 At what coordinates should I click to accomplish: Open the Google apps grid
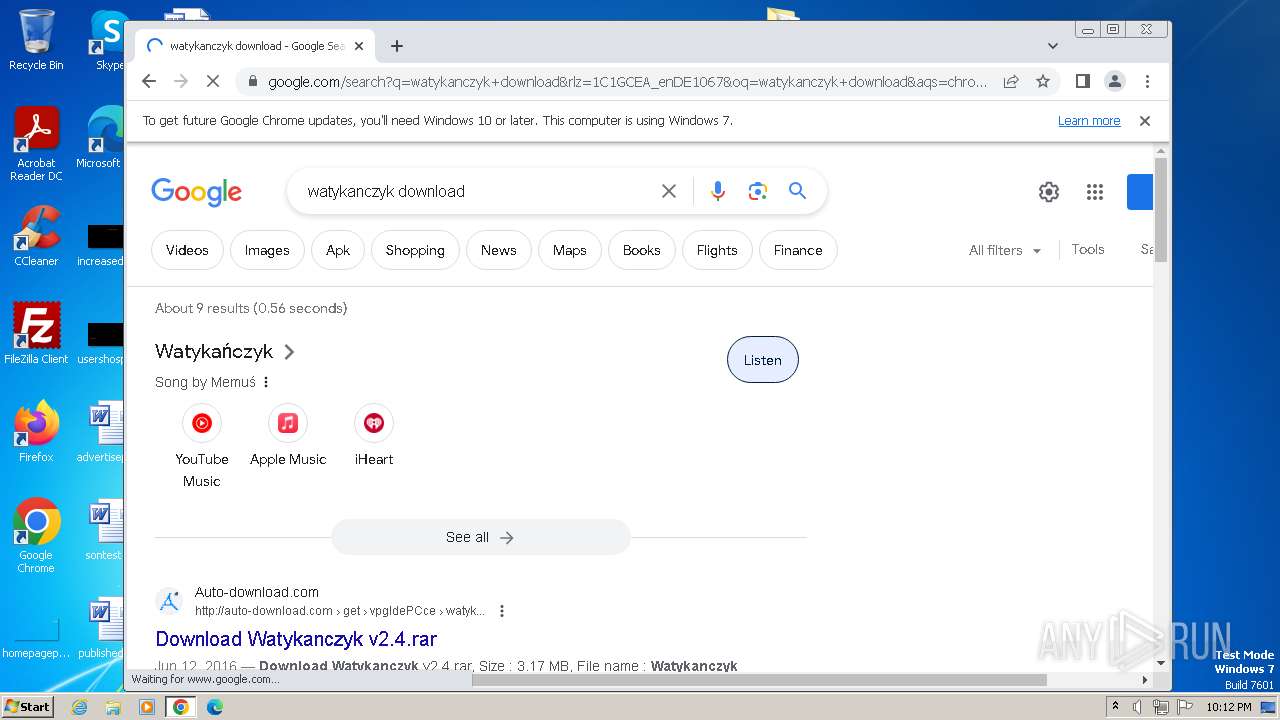pyautogui.click(x=1094, y=192)
